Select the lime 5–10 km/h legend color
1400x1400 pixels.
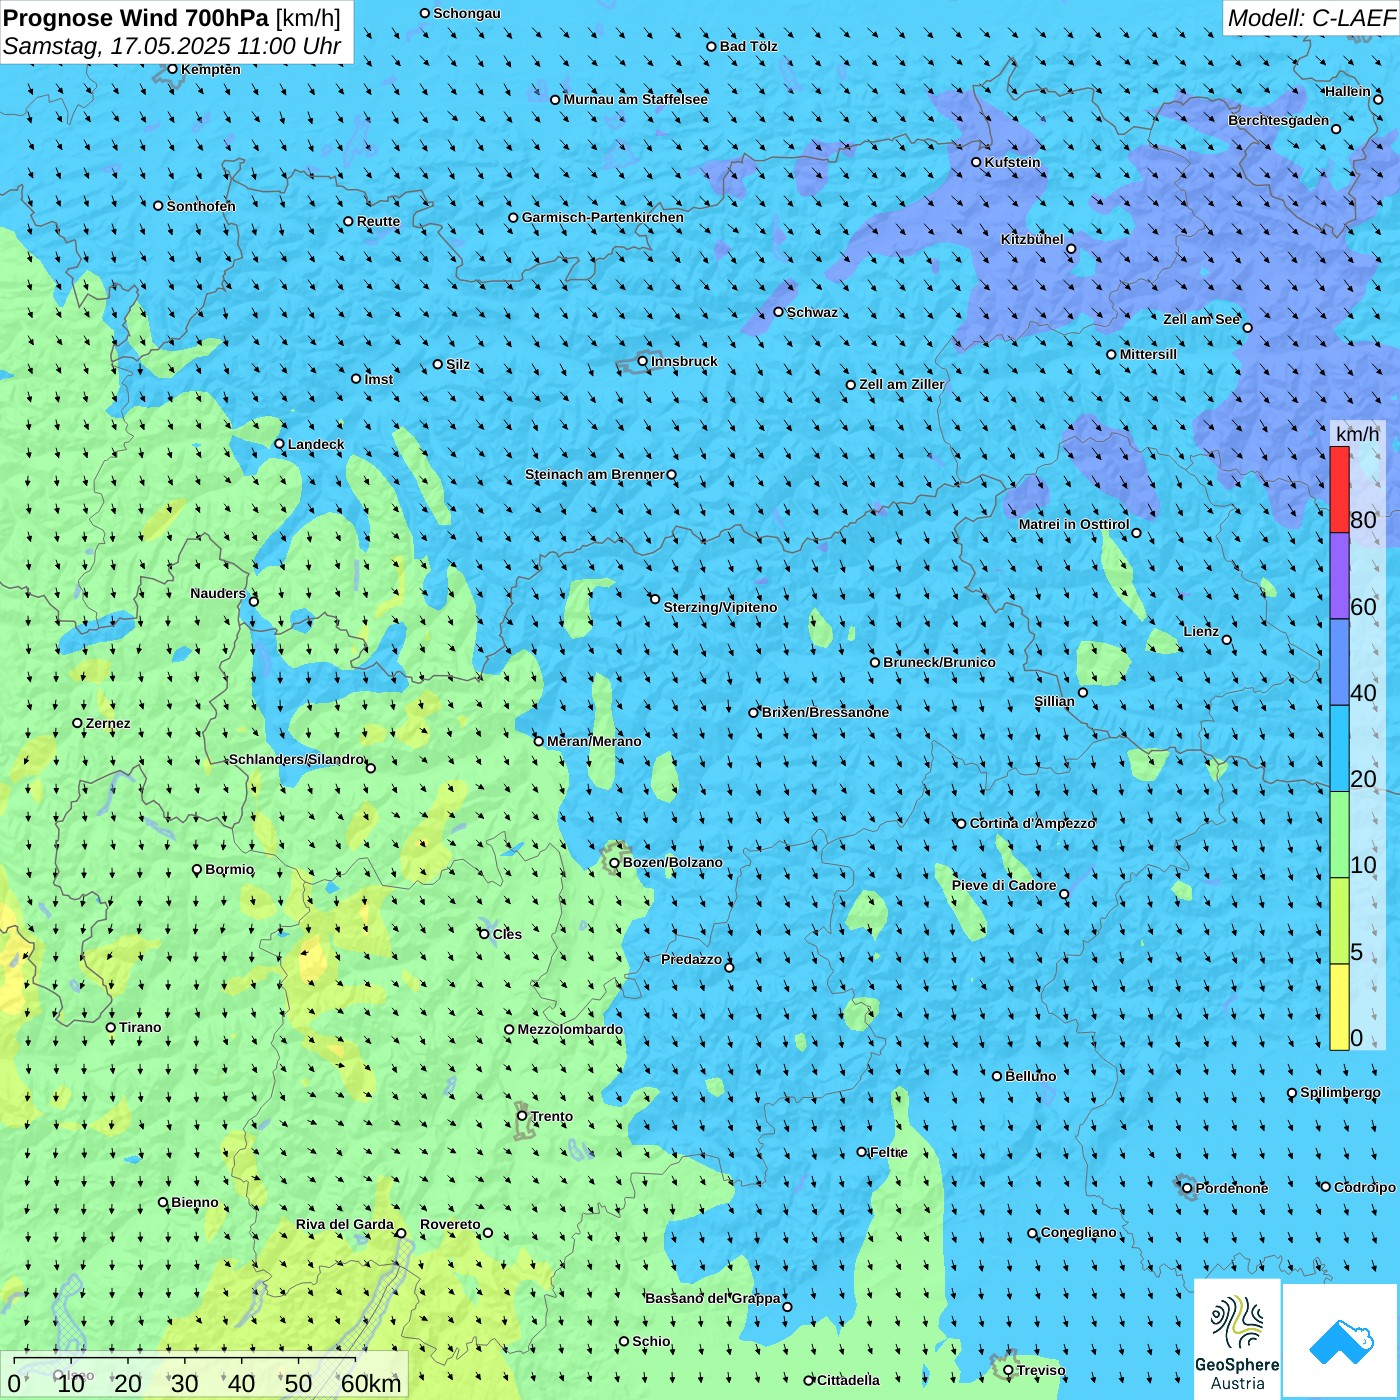(1339, 921)
